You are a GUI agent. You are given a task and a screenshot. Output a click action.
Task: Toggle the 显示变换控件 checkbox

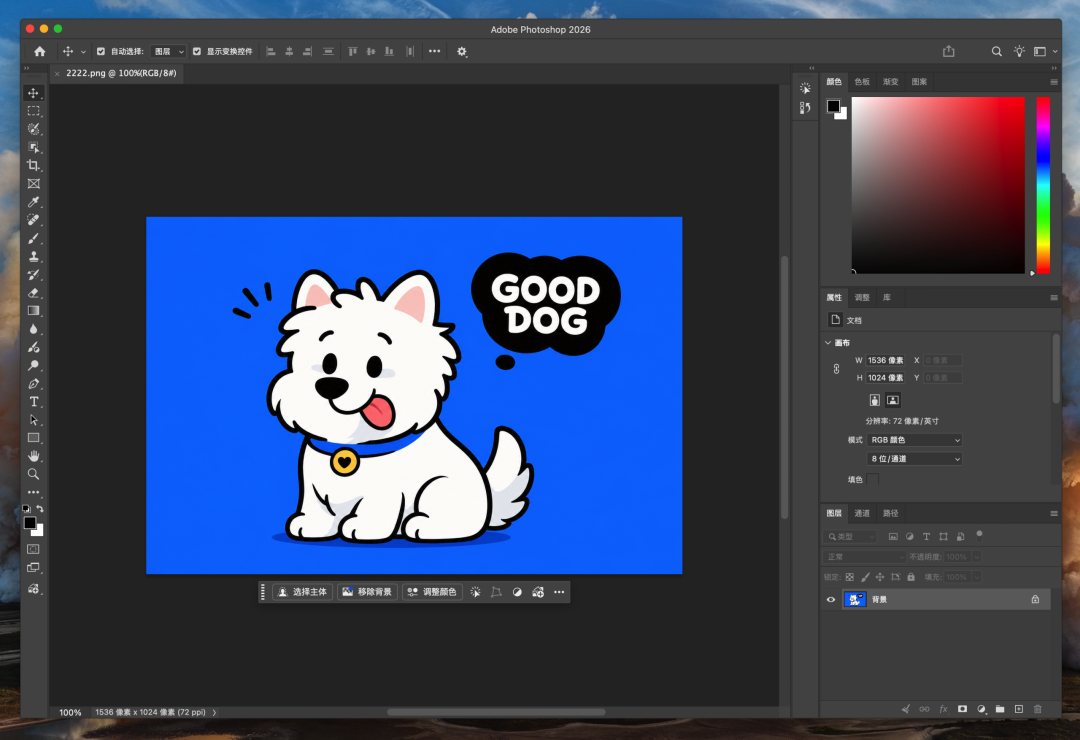197,52
